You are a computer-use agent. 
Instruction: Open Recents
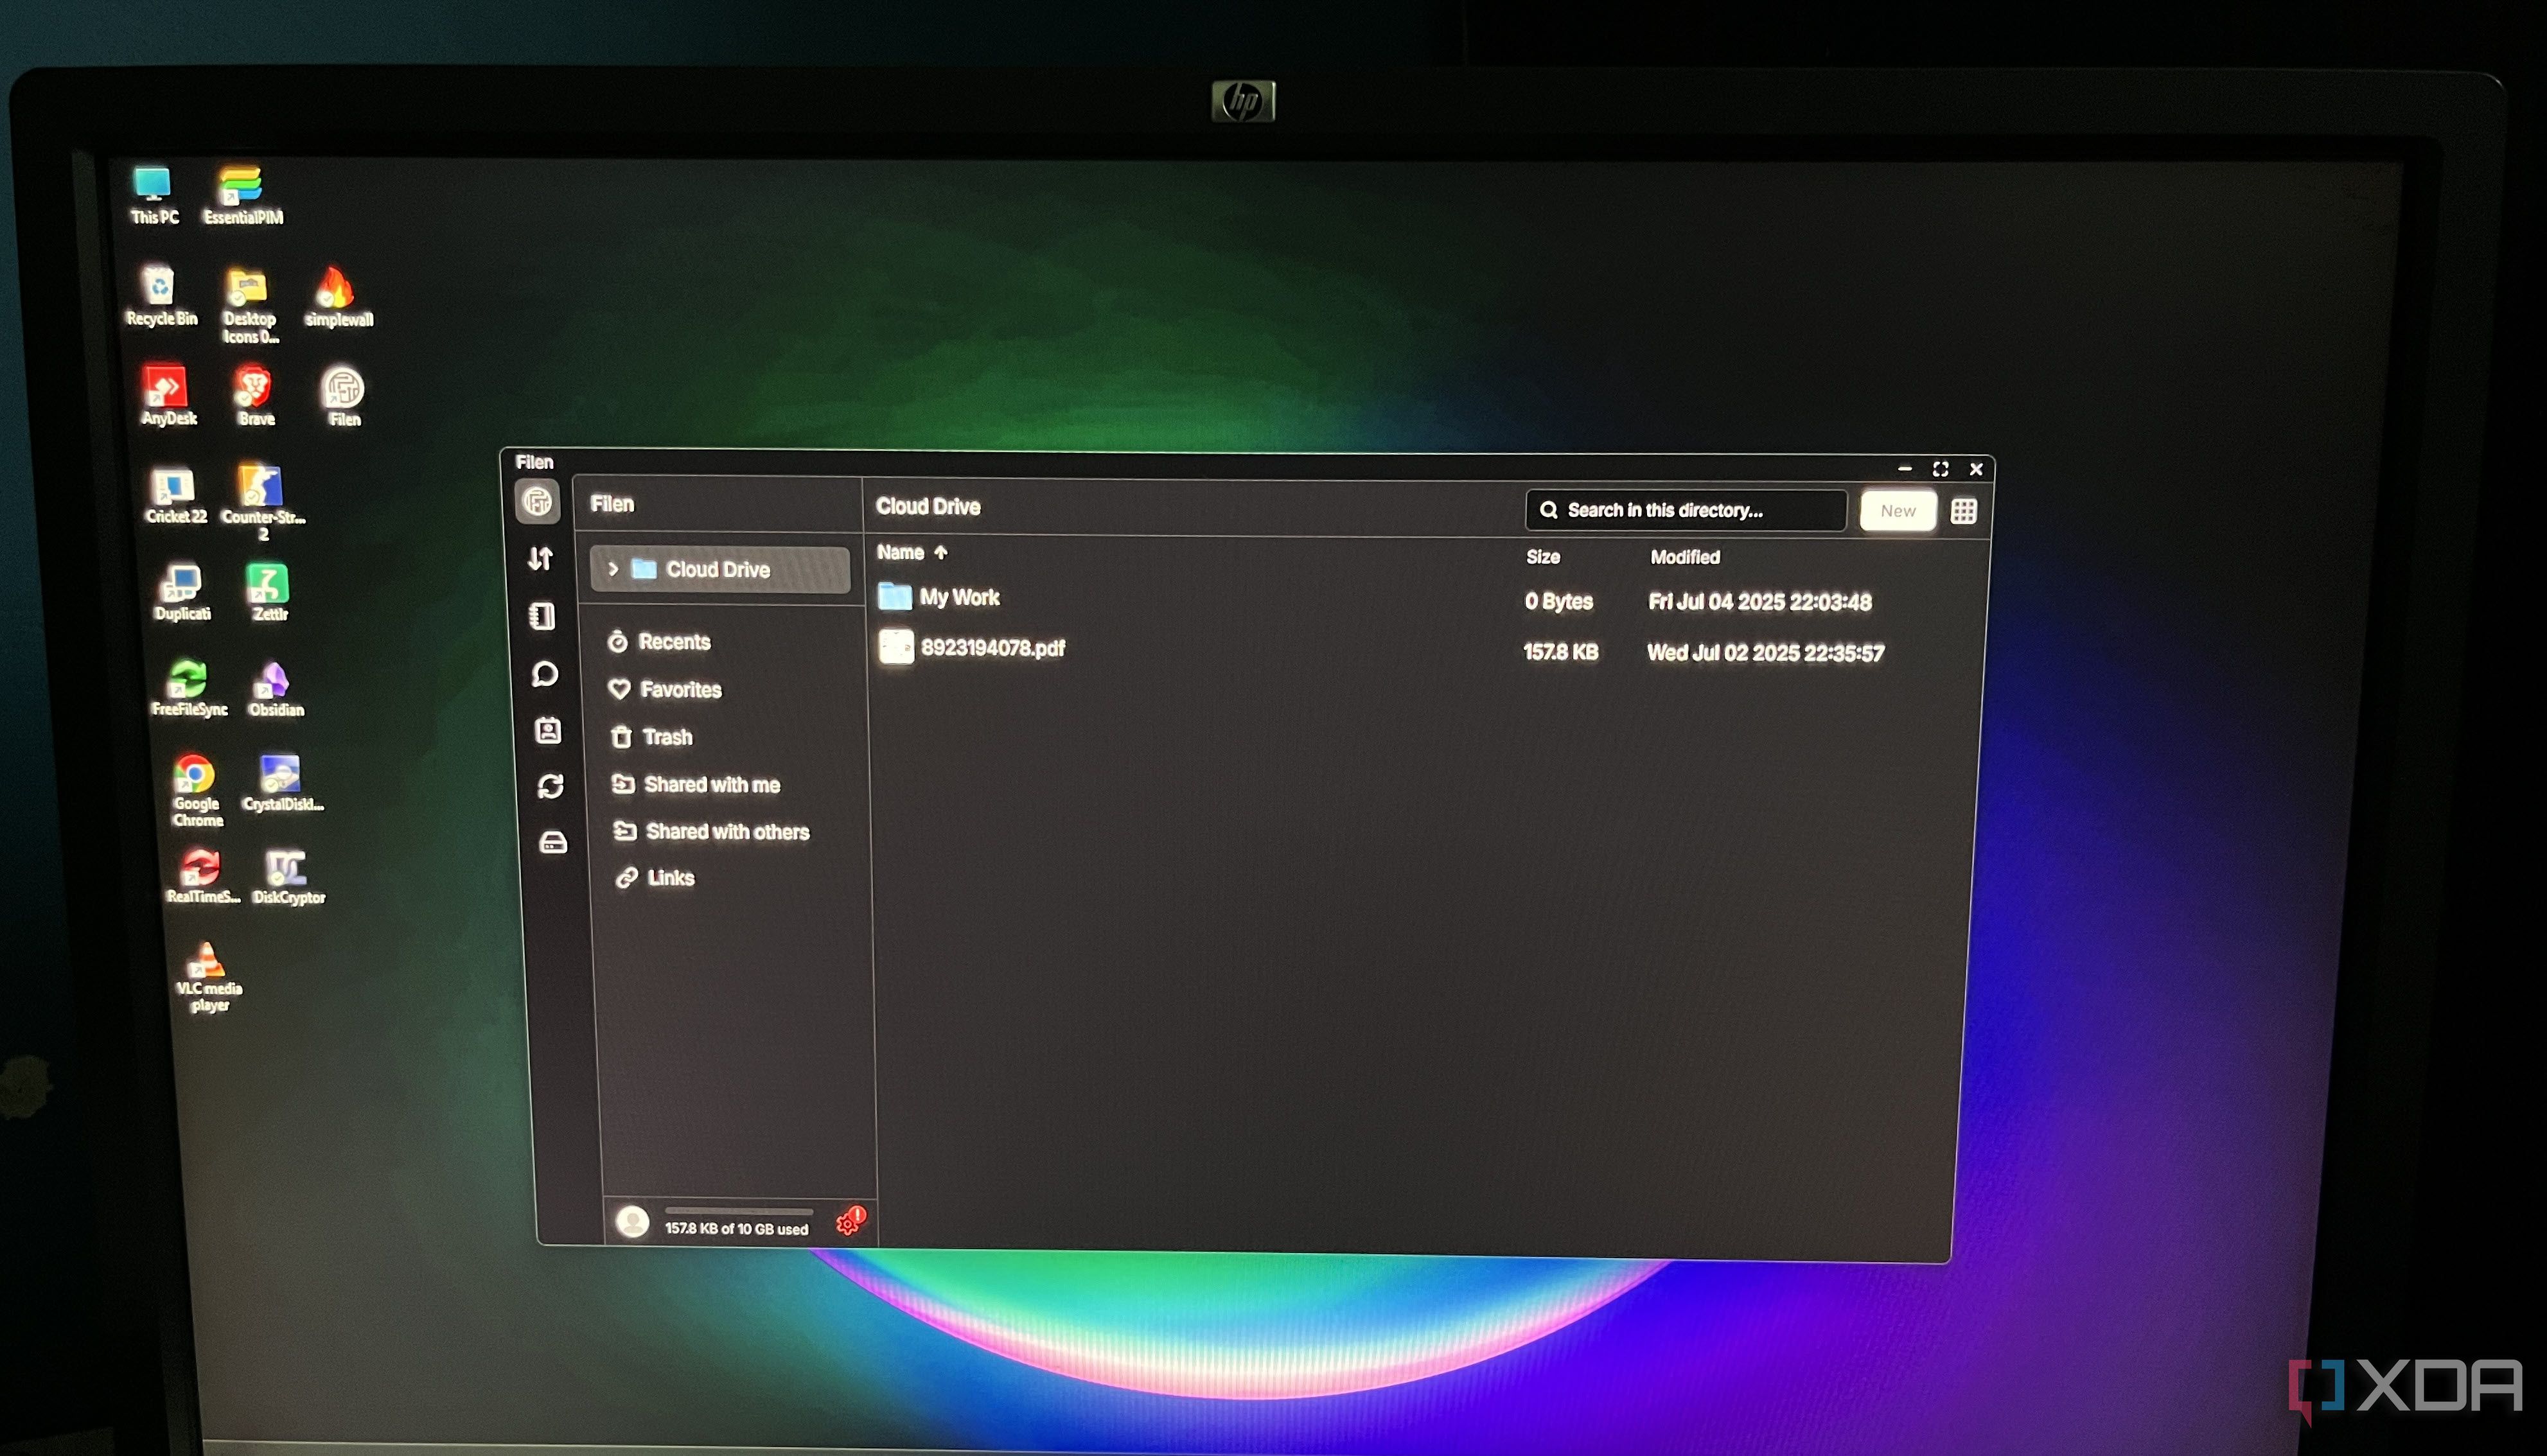(x=675, y=642)
